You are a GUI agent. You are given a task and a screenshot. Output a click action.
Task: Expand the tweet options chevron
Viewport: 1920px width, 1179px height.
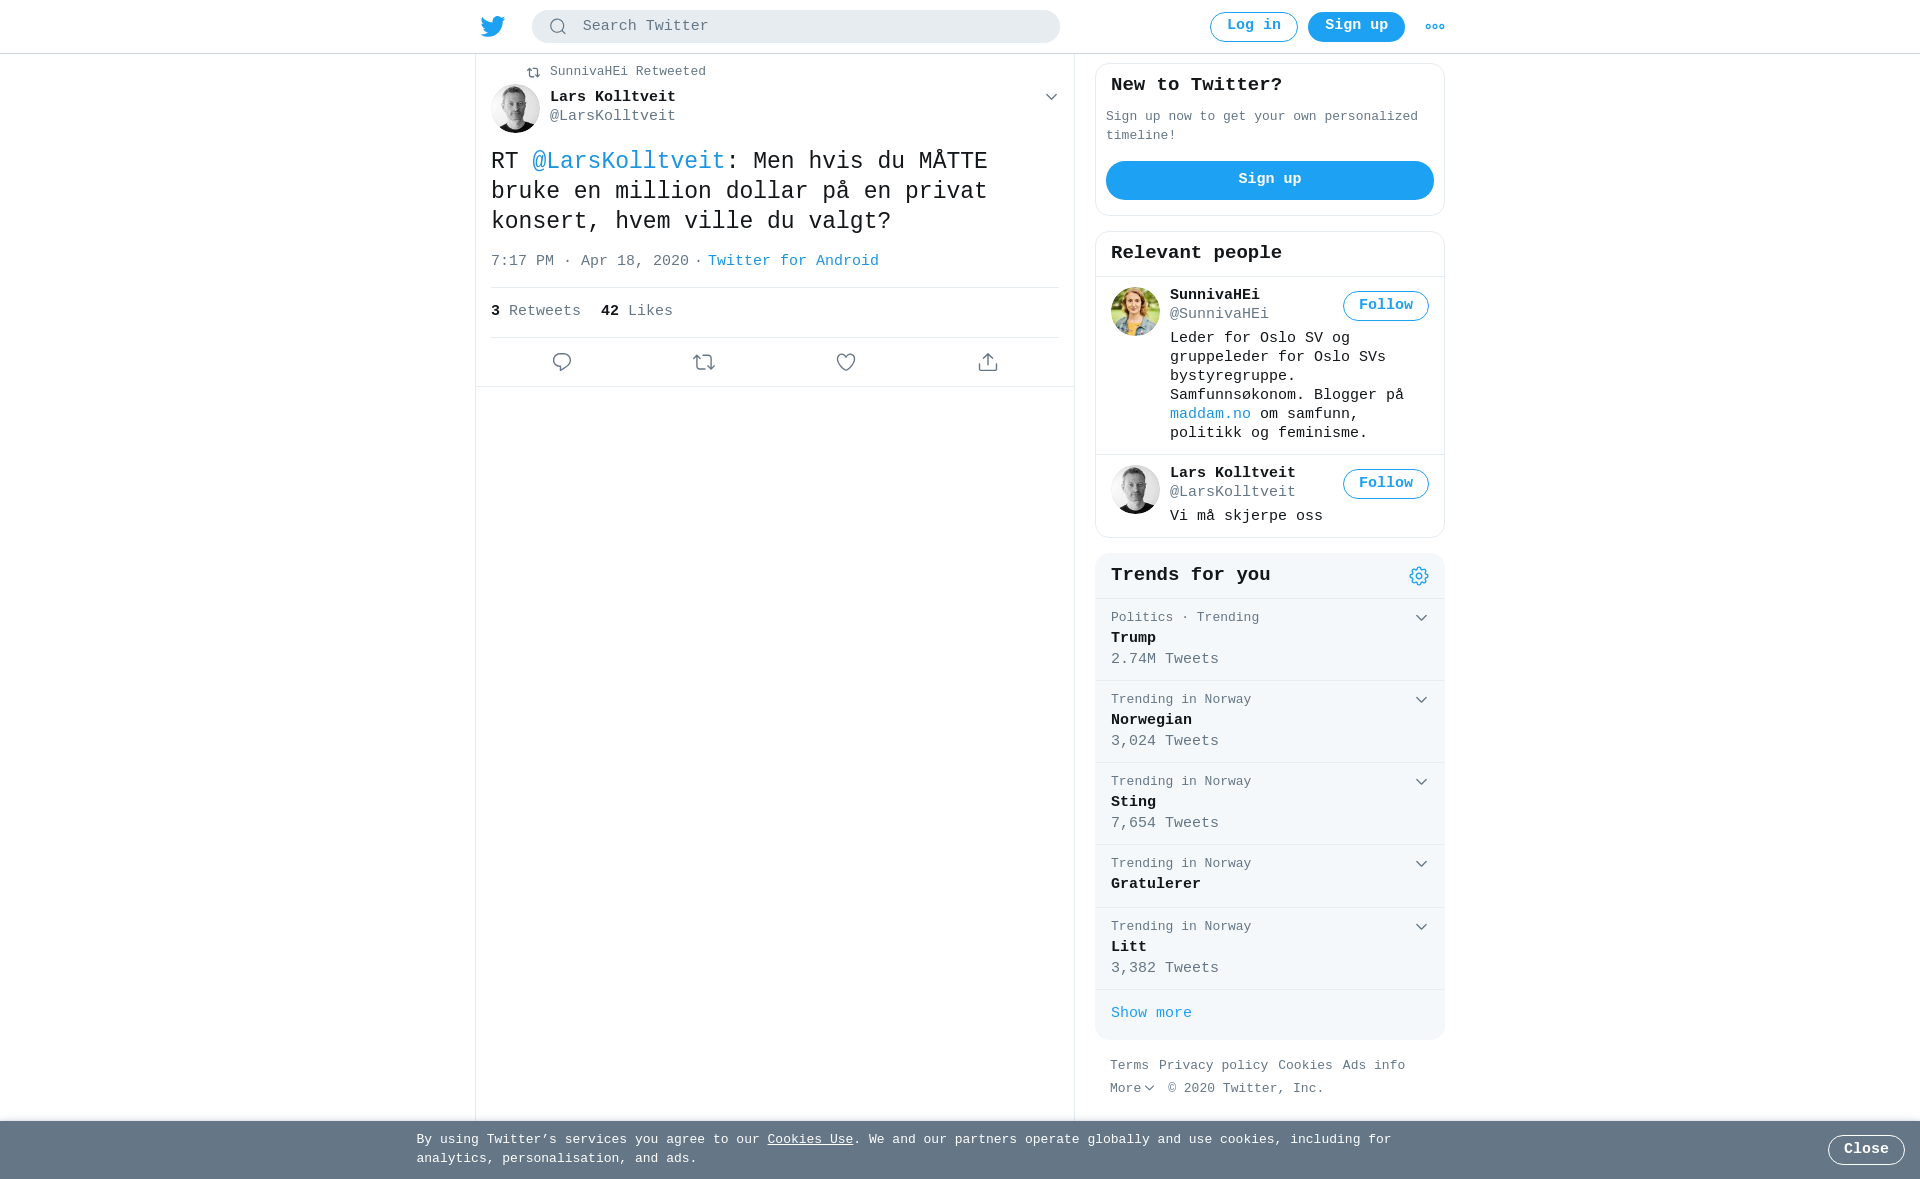click(x=1051, y=97)
